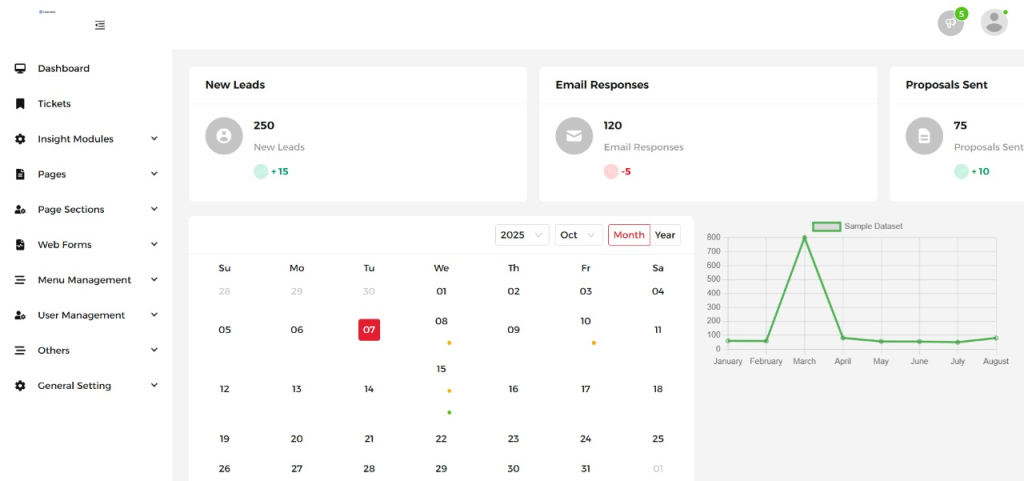Click the Tickets bookmark icon
The width and height of the screenshot is (1024, 481).
pos(20,104)
